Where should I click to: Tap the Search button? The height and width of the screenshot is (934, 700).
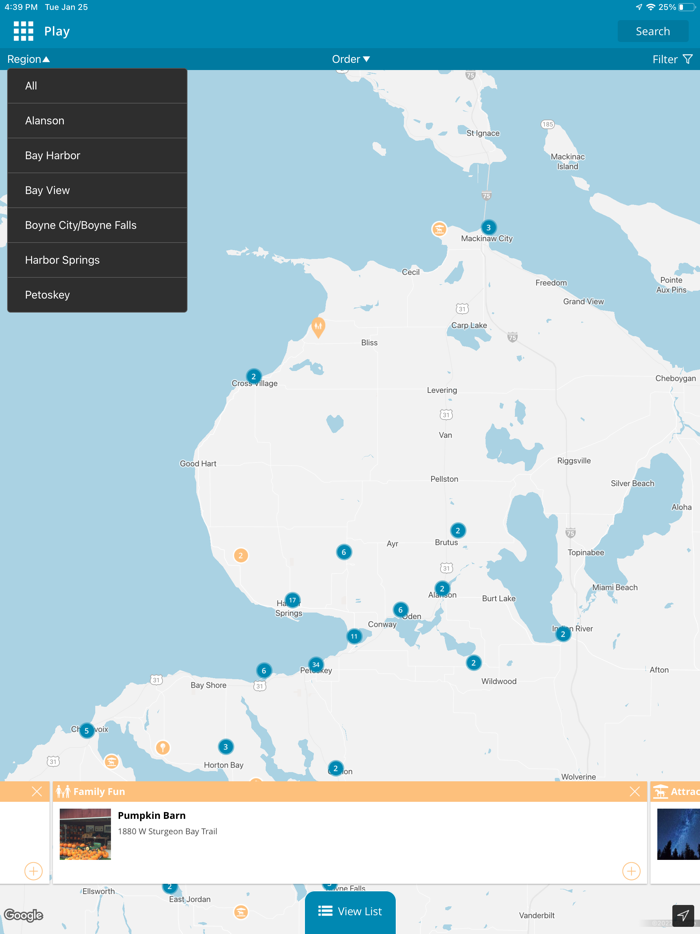tap(652, 31)
